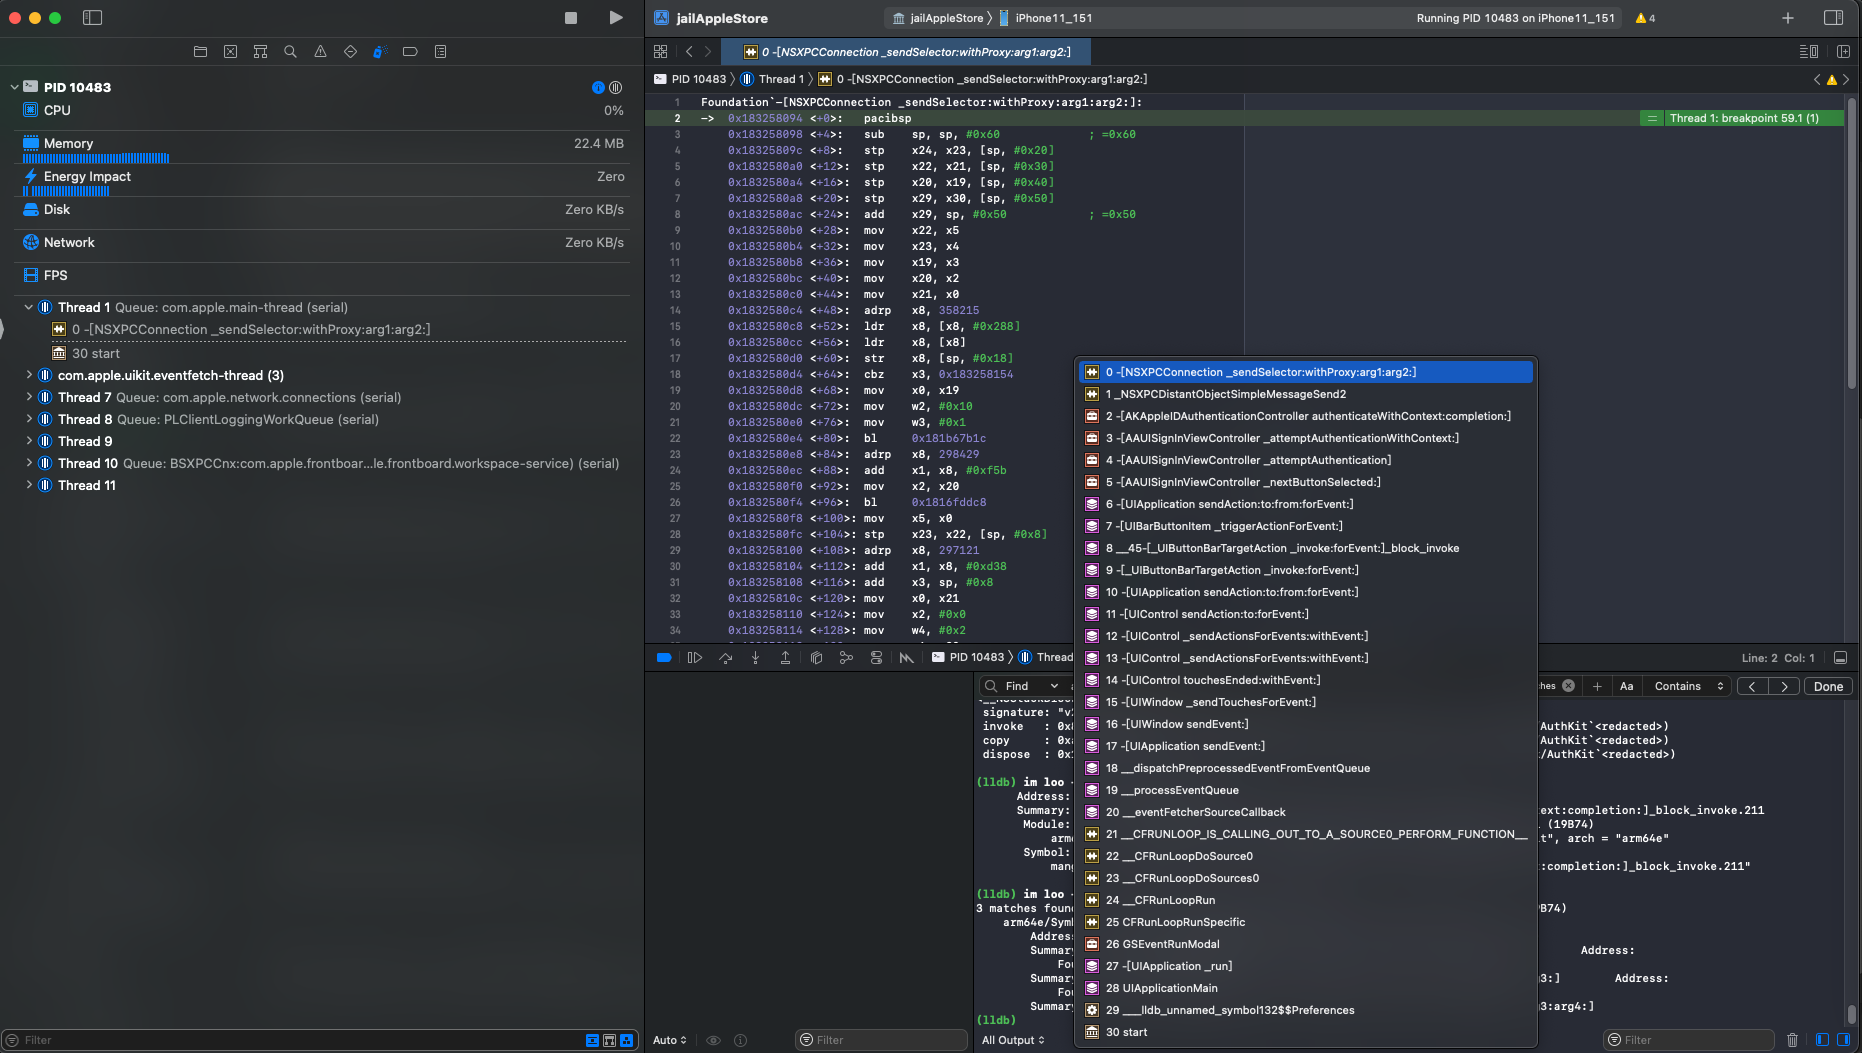This screenshot has width=1862, height=1053.
Task: Select frame 28 UIApplicationMain
Action: pyautogui.click(x=1305, y=988)
